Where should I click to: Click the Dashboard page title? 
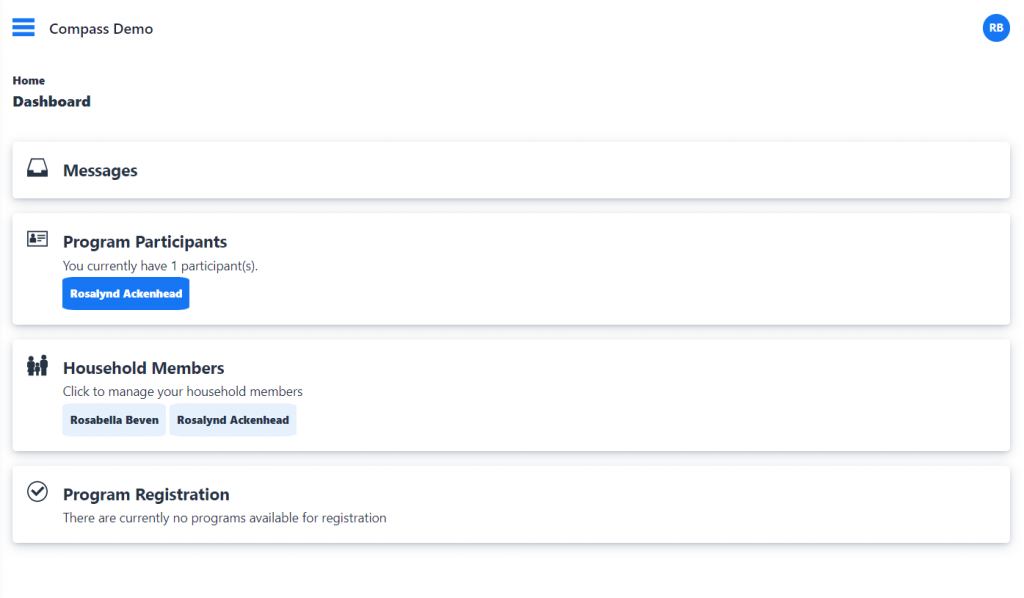tap(52, 101)
